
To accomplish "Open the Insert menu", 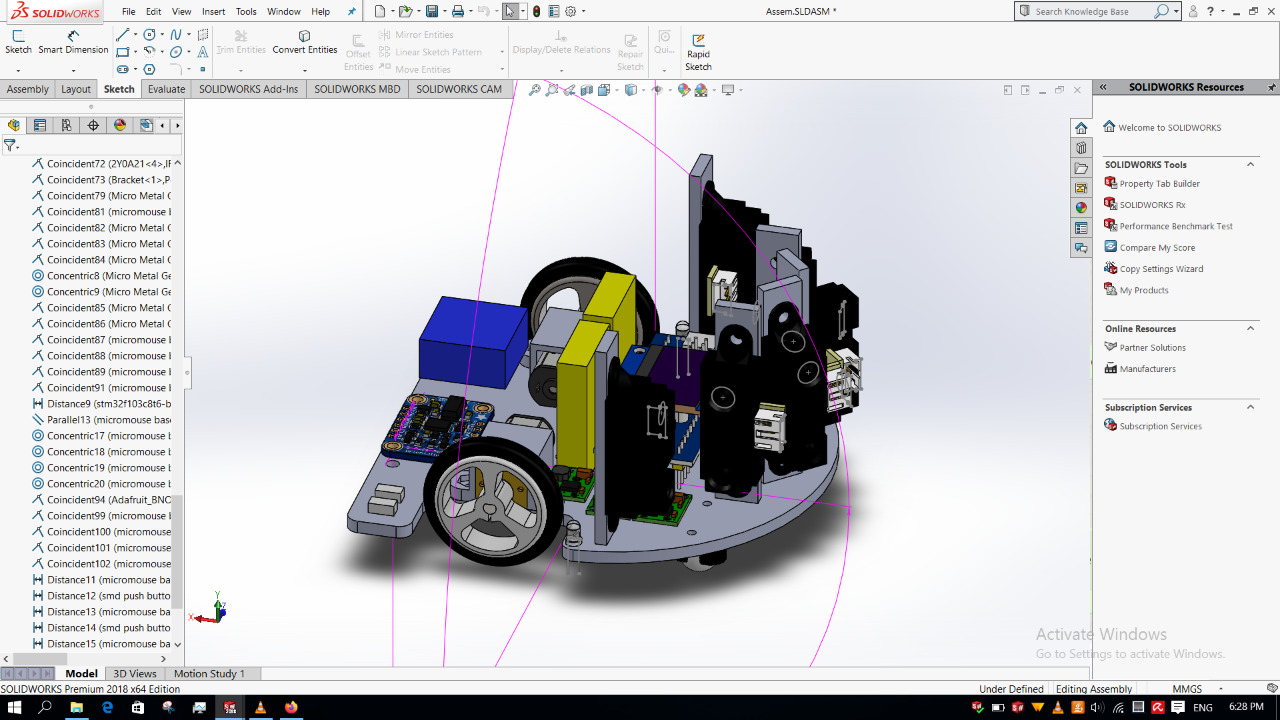I will (213, 12).
